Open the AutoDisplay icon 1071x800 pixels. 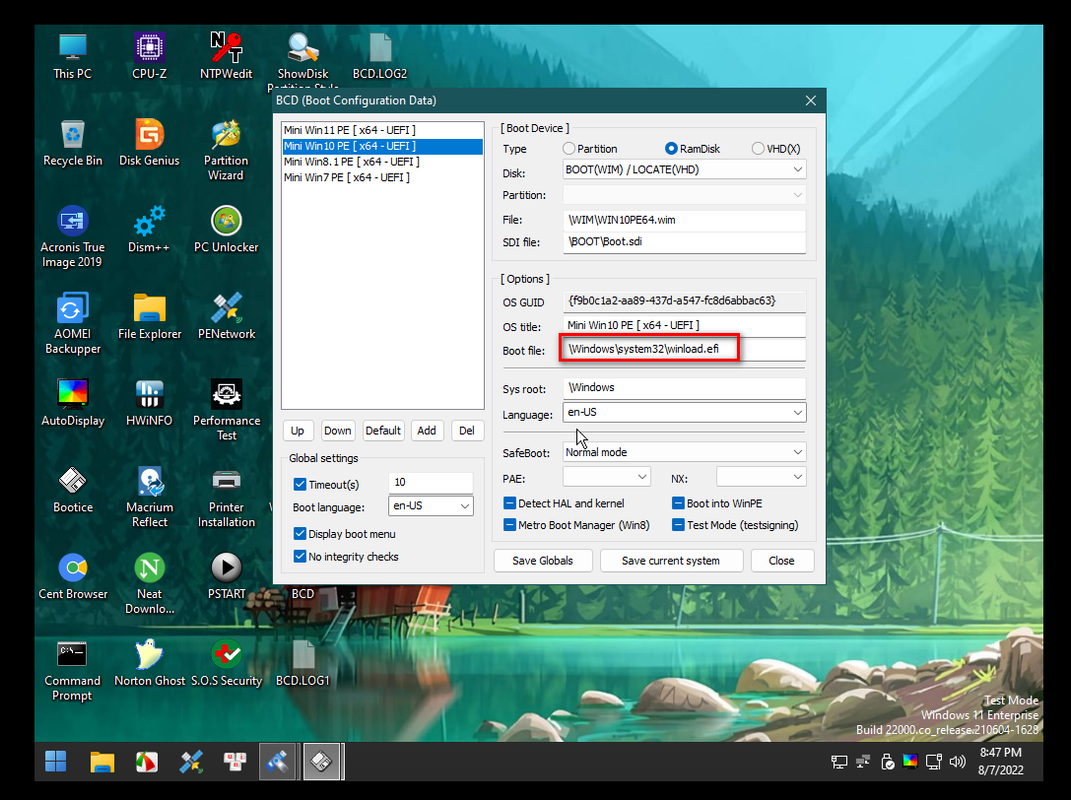(72, 403)
